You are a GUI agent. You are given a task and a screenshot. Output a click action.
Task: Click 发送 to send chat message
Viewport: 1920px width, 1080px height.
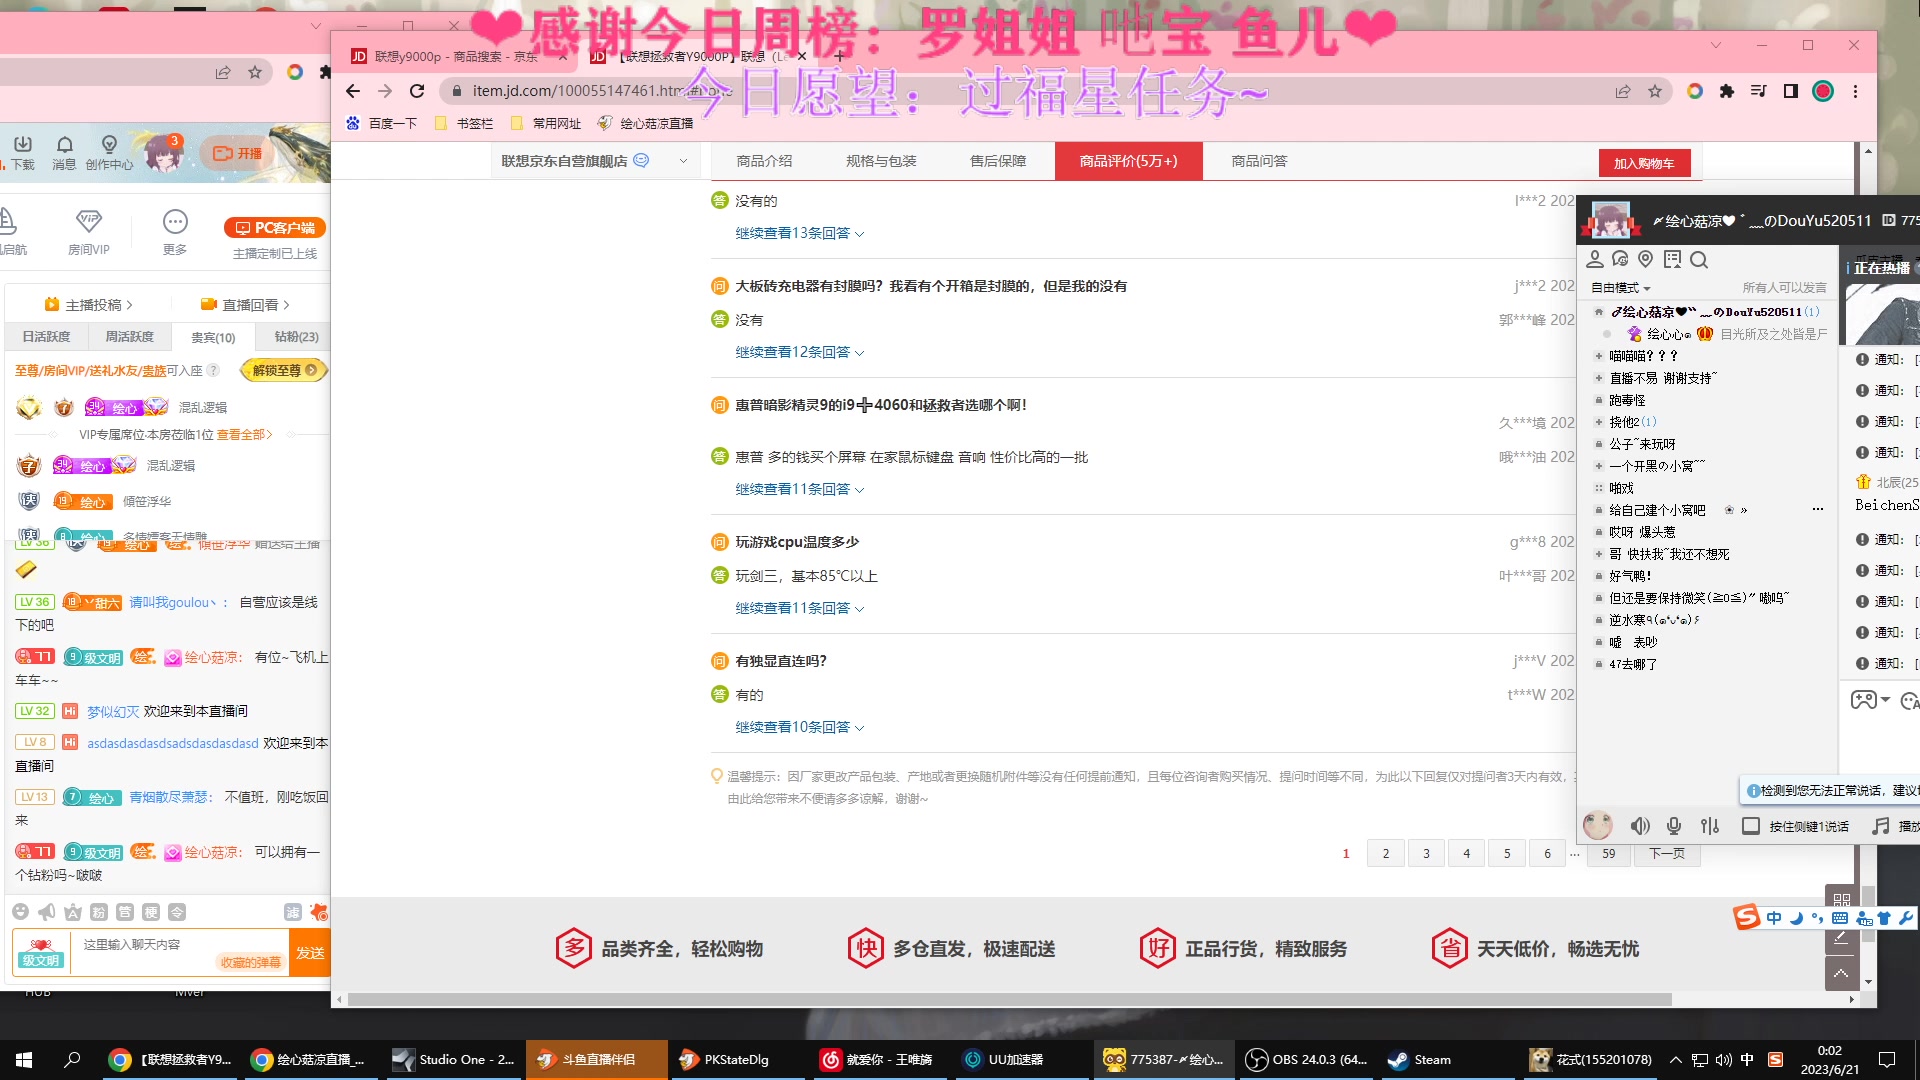coord(310,953)
